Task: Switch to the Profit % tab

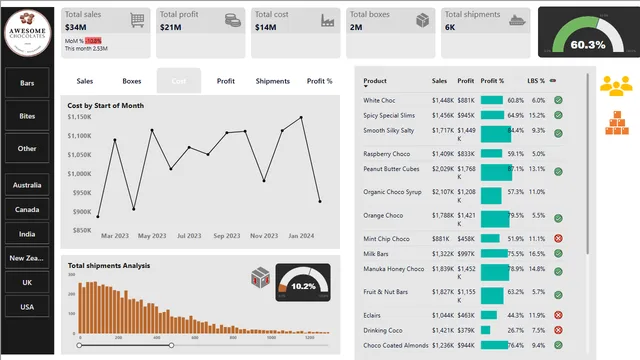Action: coord(320,81)
